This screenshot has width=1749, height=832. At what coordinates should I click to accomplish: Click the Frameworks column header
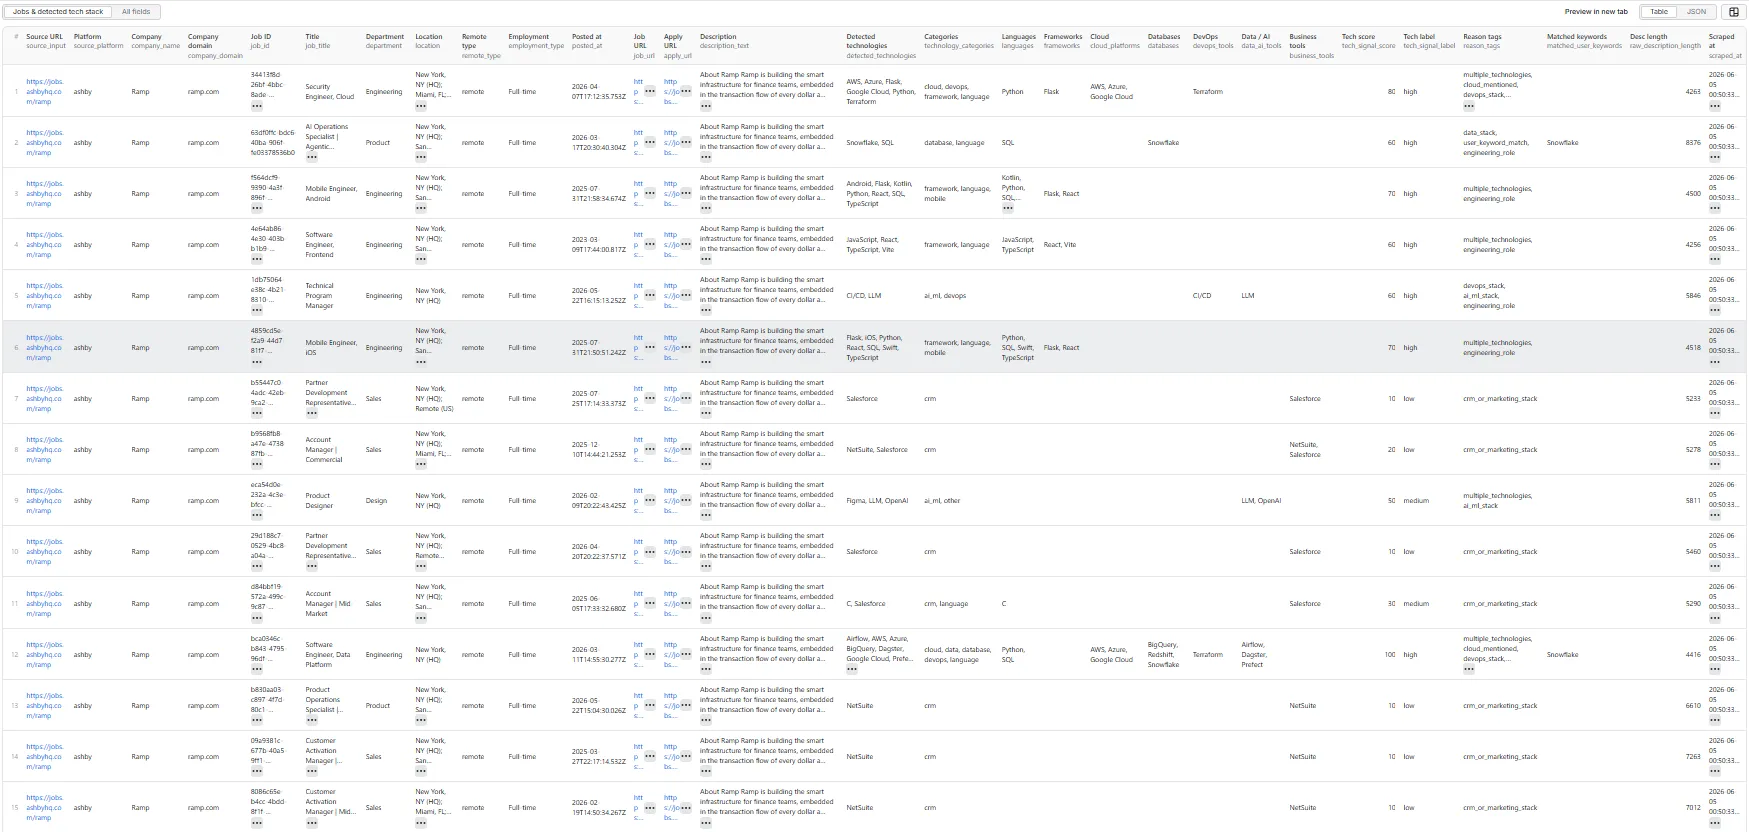click(x=1063, y=41)
